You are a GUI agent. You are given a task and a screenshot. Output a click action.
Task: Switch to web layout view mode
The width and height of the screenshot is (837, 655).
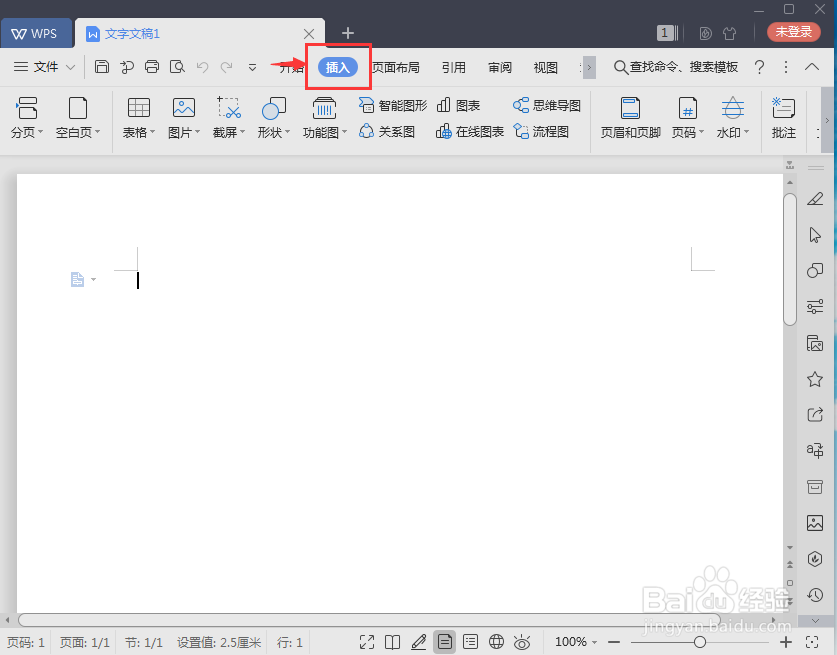pyautogui.click(x=496, y=642)
